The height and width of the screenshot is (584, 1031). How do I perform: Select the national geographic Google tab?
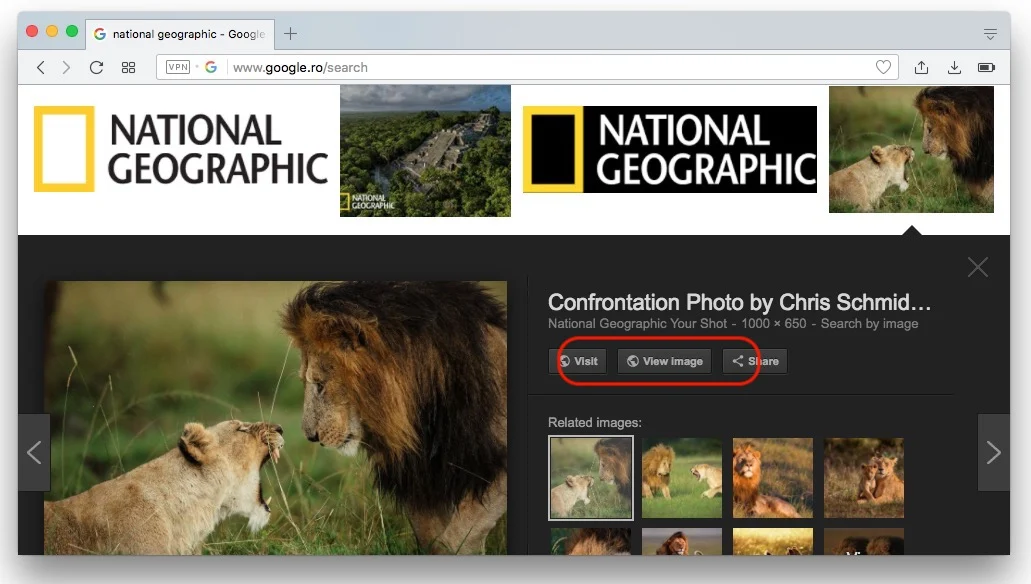pos(180,34)
